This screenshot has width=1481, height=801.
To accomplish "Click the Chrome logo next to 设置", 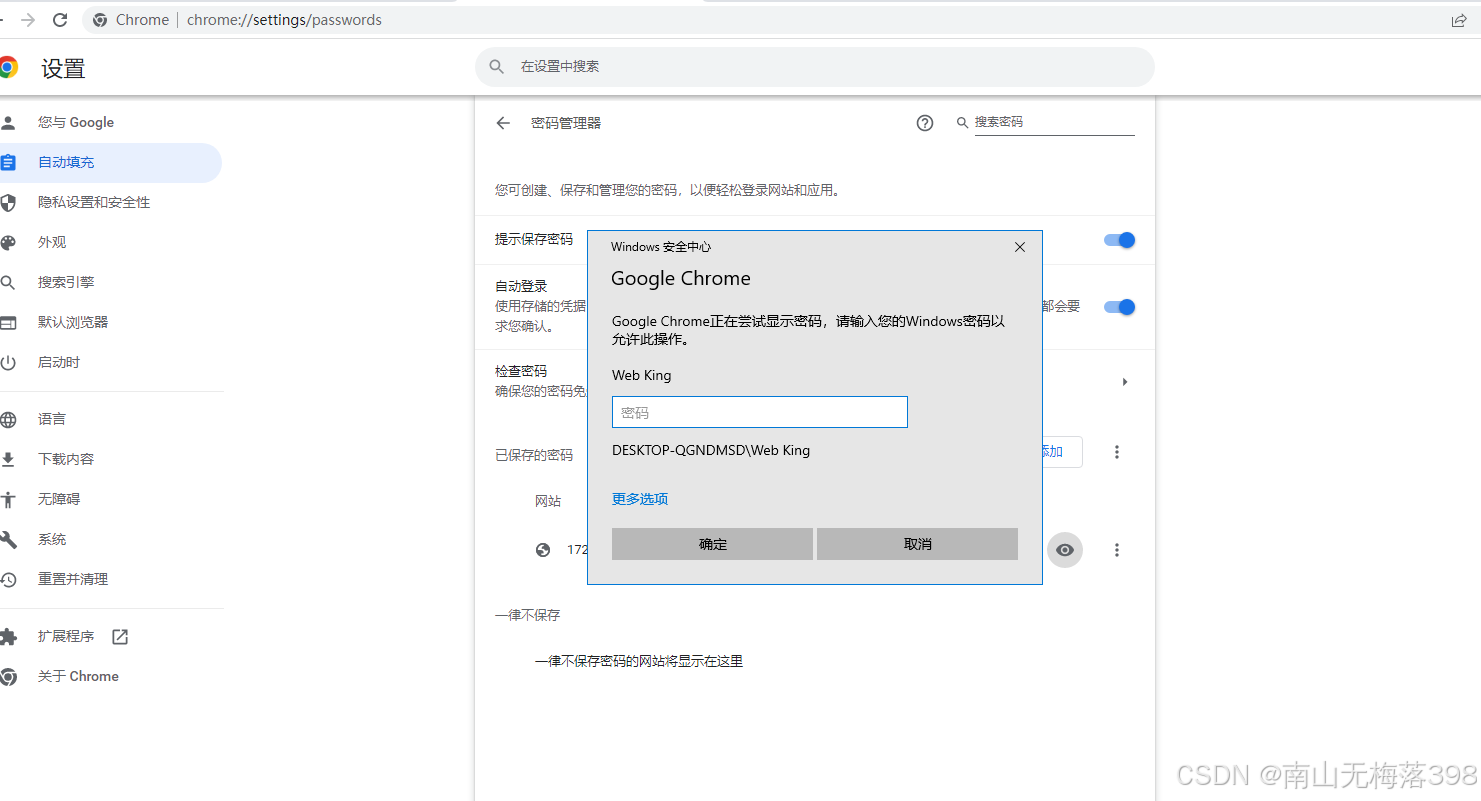I will (x=8, y=68).
